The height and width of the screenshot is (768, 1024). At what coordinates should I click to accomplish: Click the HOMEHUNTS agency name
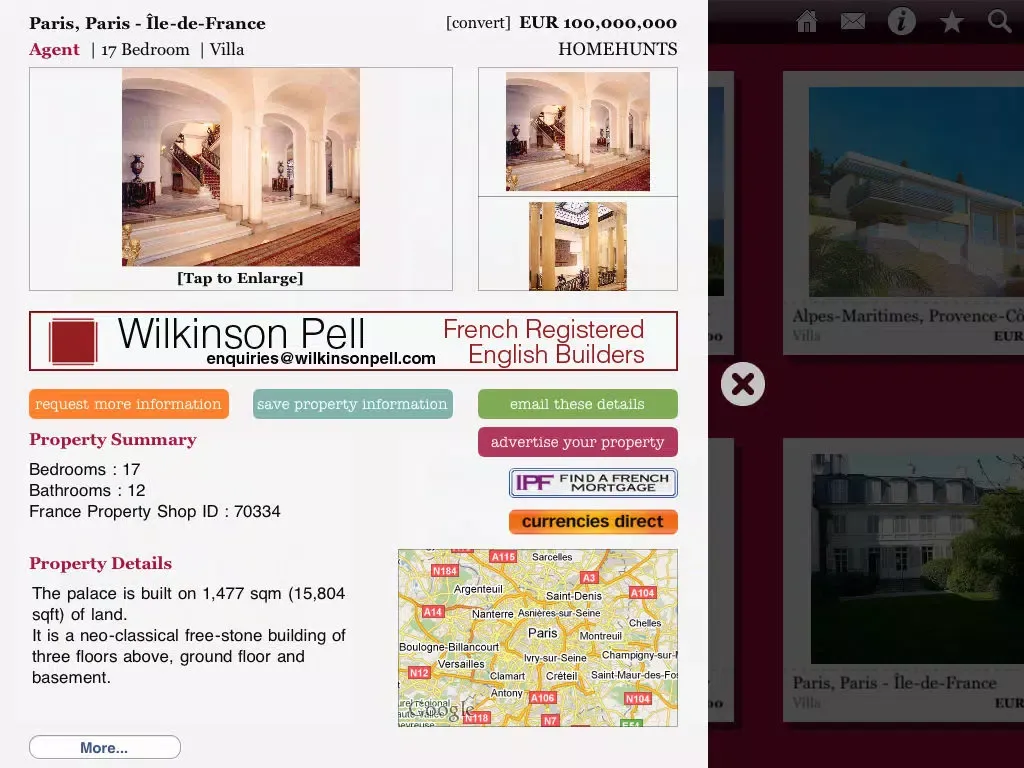point(617,50)
